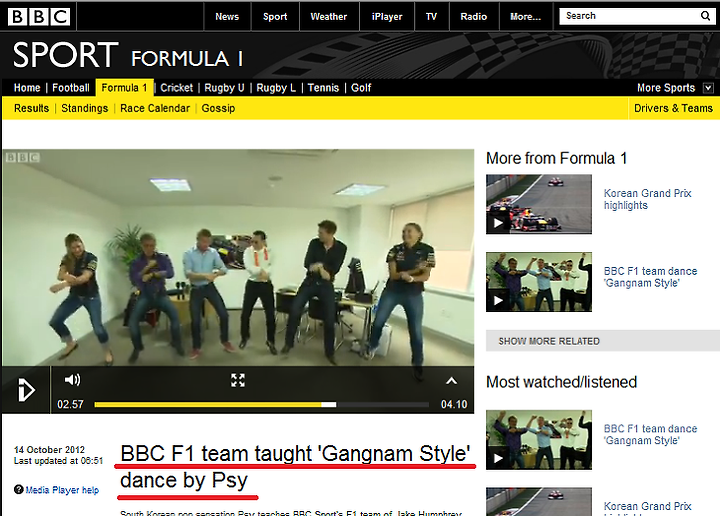The width and height of the screenshot is (720, 516).
Task: Open the More... menu in top bar
Action: point(526,17)
